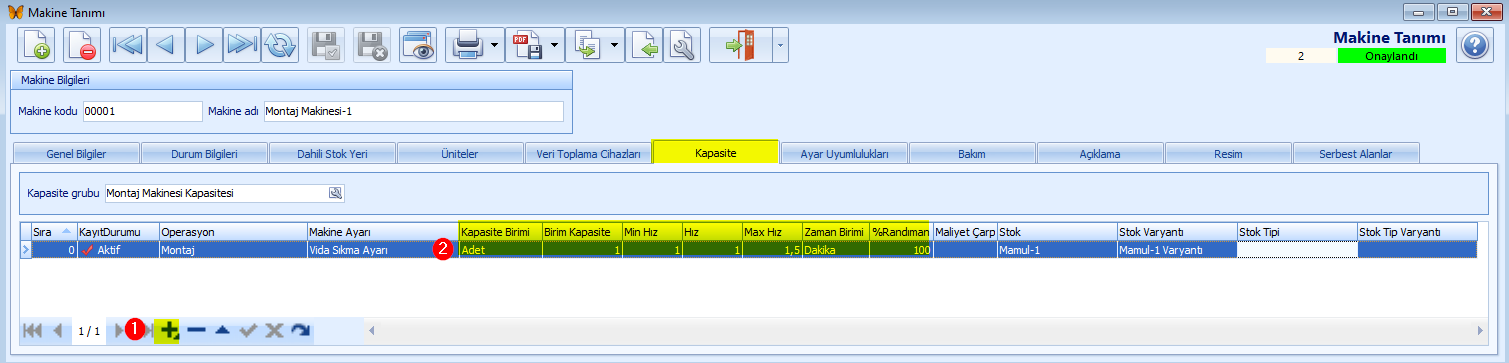Open the preview eye icon

417,46
